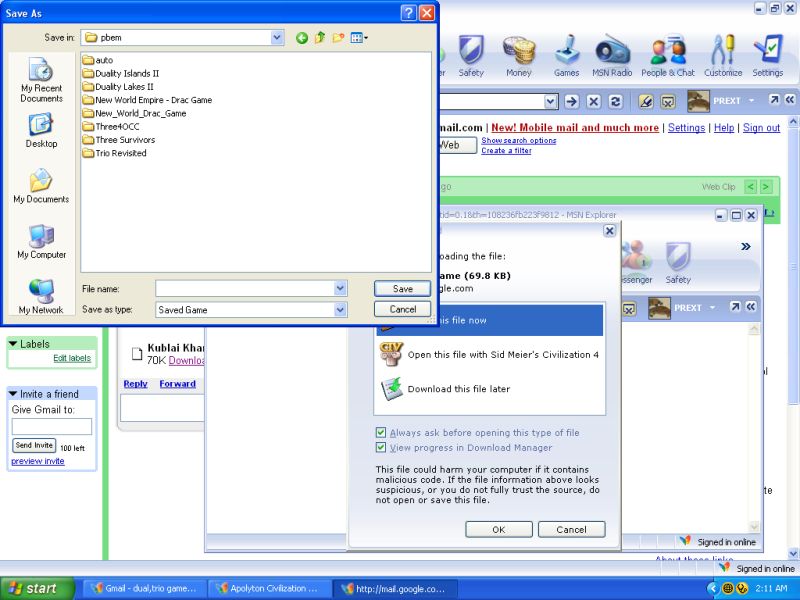Open My Recent Documents location
This screenshot has width=800, height=600.
41,80
